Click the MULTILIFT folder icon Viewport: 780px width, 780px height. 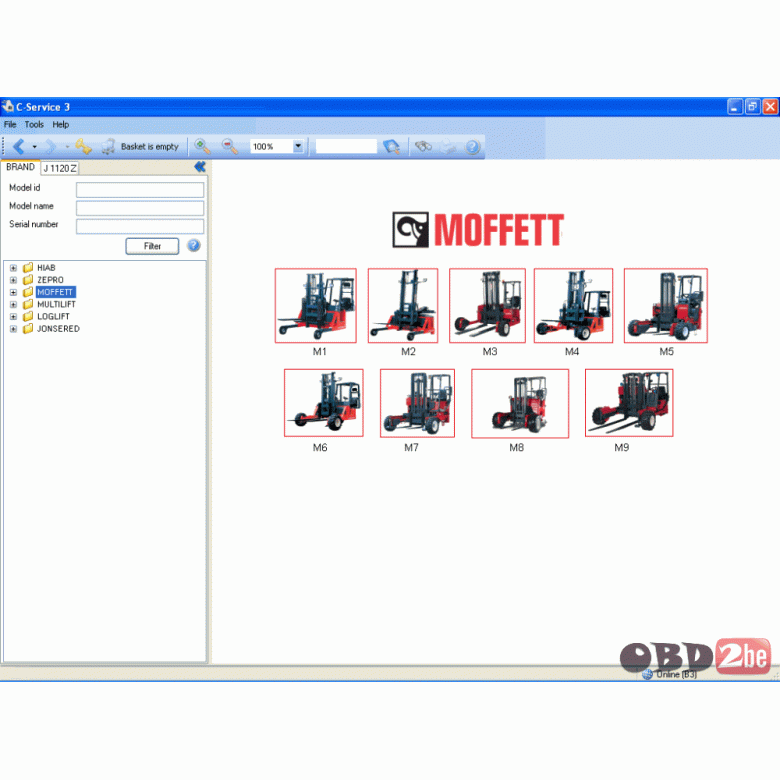click(28, 304)
